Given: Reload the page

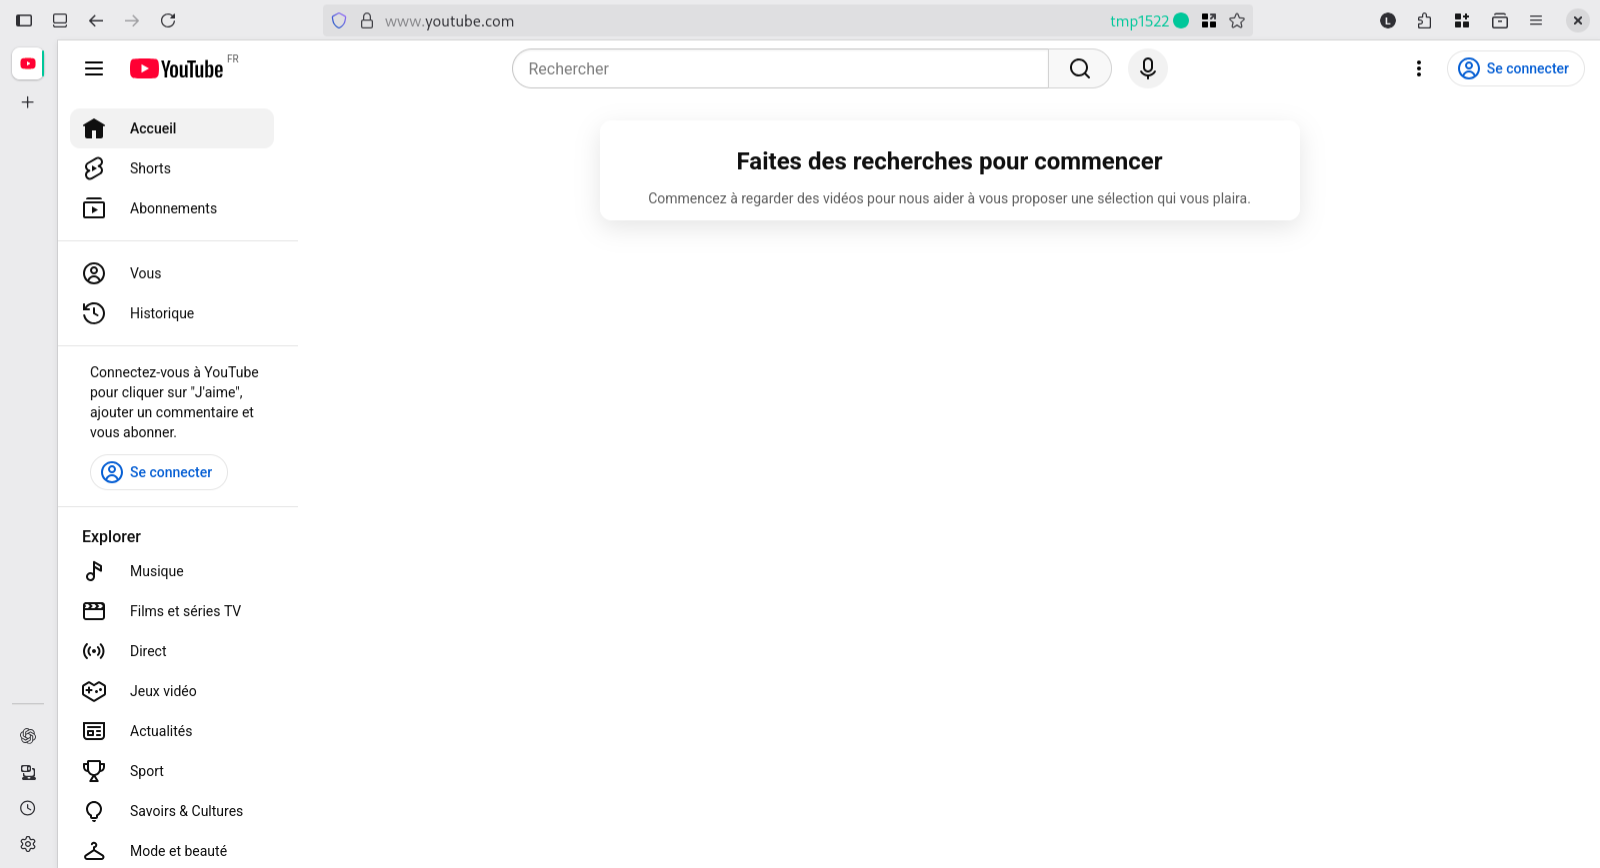Looking at the screenshot, I should coord(168,21).
